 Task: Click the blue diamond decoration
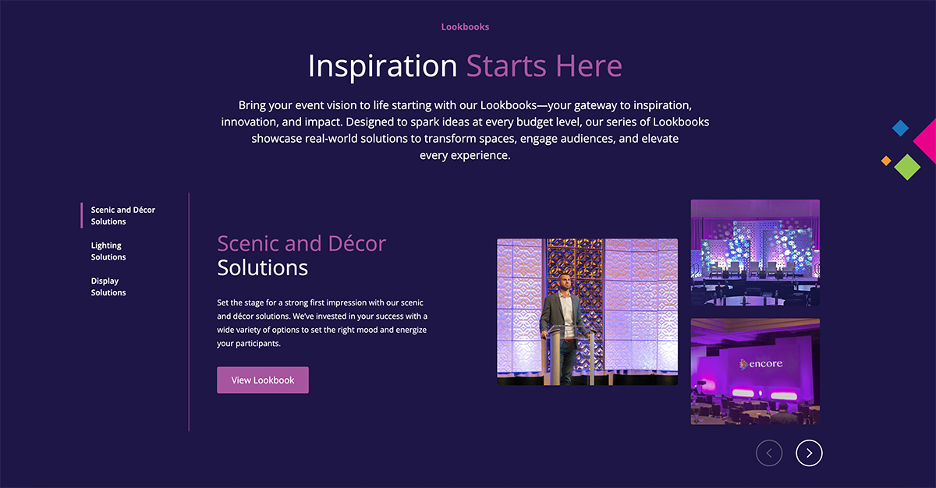[900, 128]
